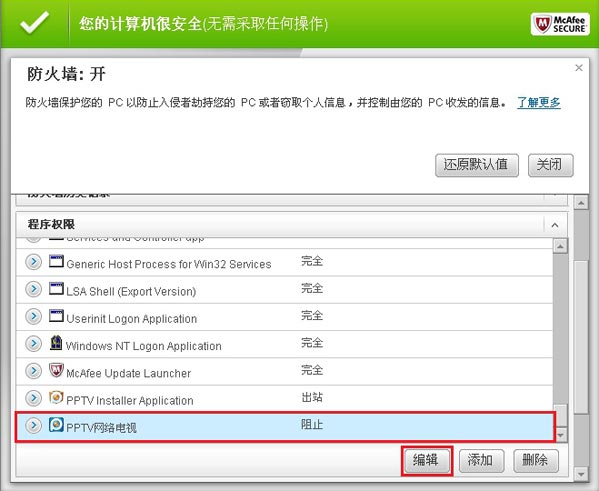Click the 编辑 button
Image resolution: width=599 pixels, height=491 pixels.
pos(427,460)
